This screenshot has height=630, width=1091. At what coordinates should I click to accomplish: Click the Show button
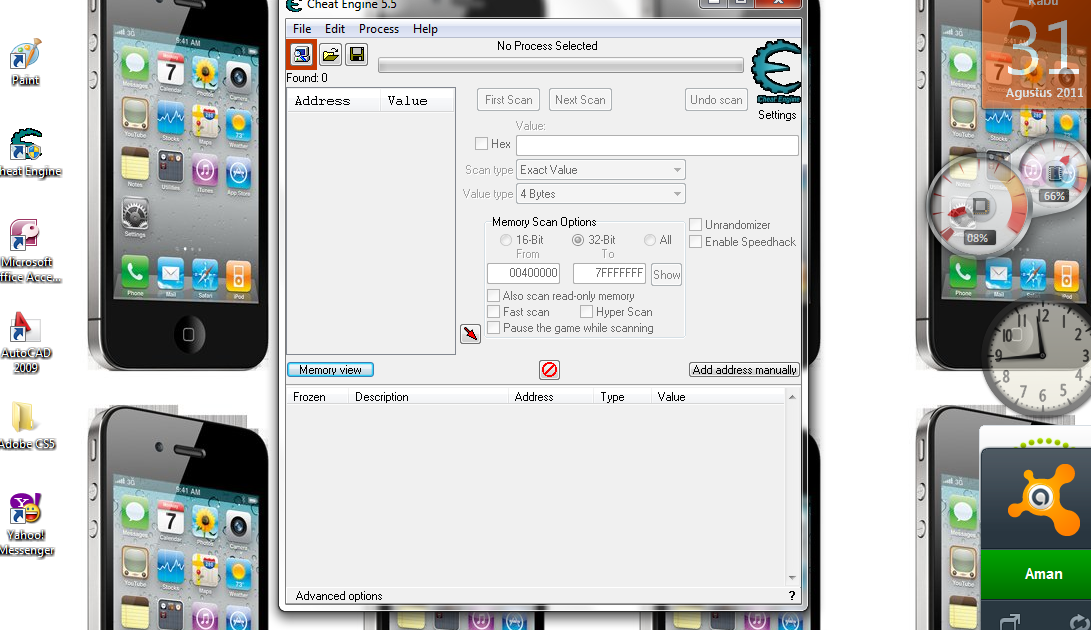point(667,274)
